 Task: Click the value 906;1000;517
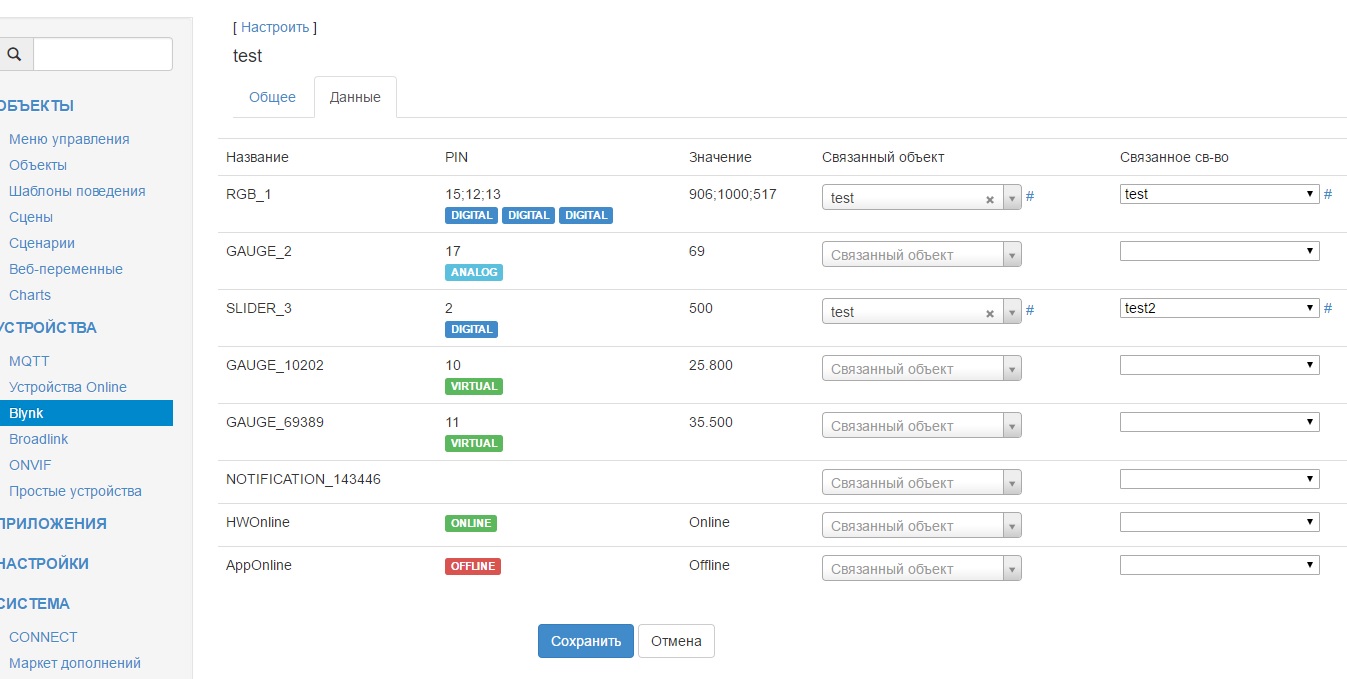click(x=733, y=194)
